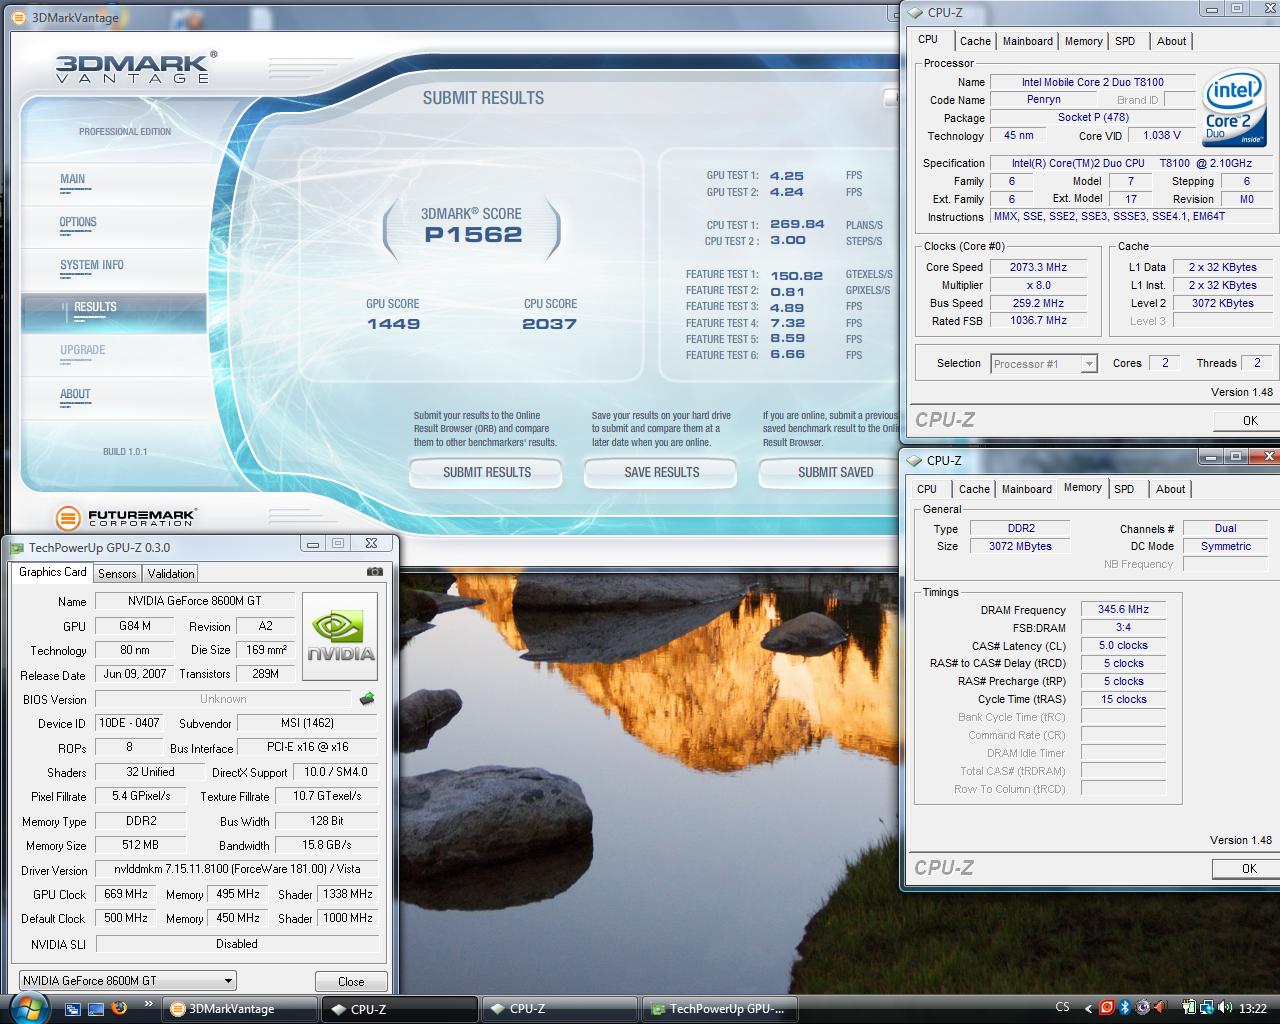Open ABOUT in 3DMark sidebar
The height and width of the screenshot is (1024, 1280).
click(x=75, y=395)
